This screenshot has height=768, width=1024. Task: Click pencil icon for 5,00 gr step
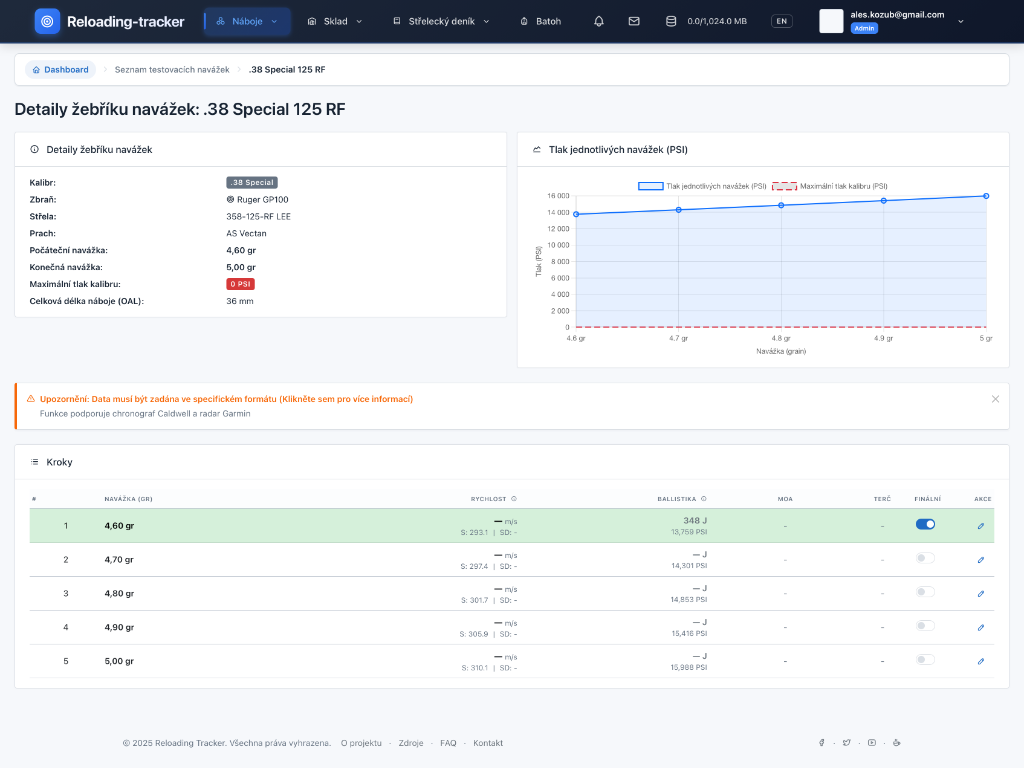click(x=980, y=661)
